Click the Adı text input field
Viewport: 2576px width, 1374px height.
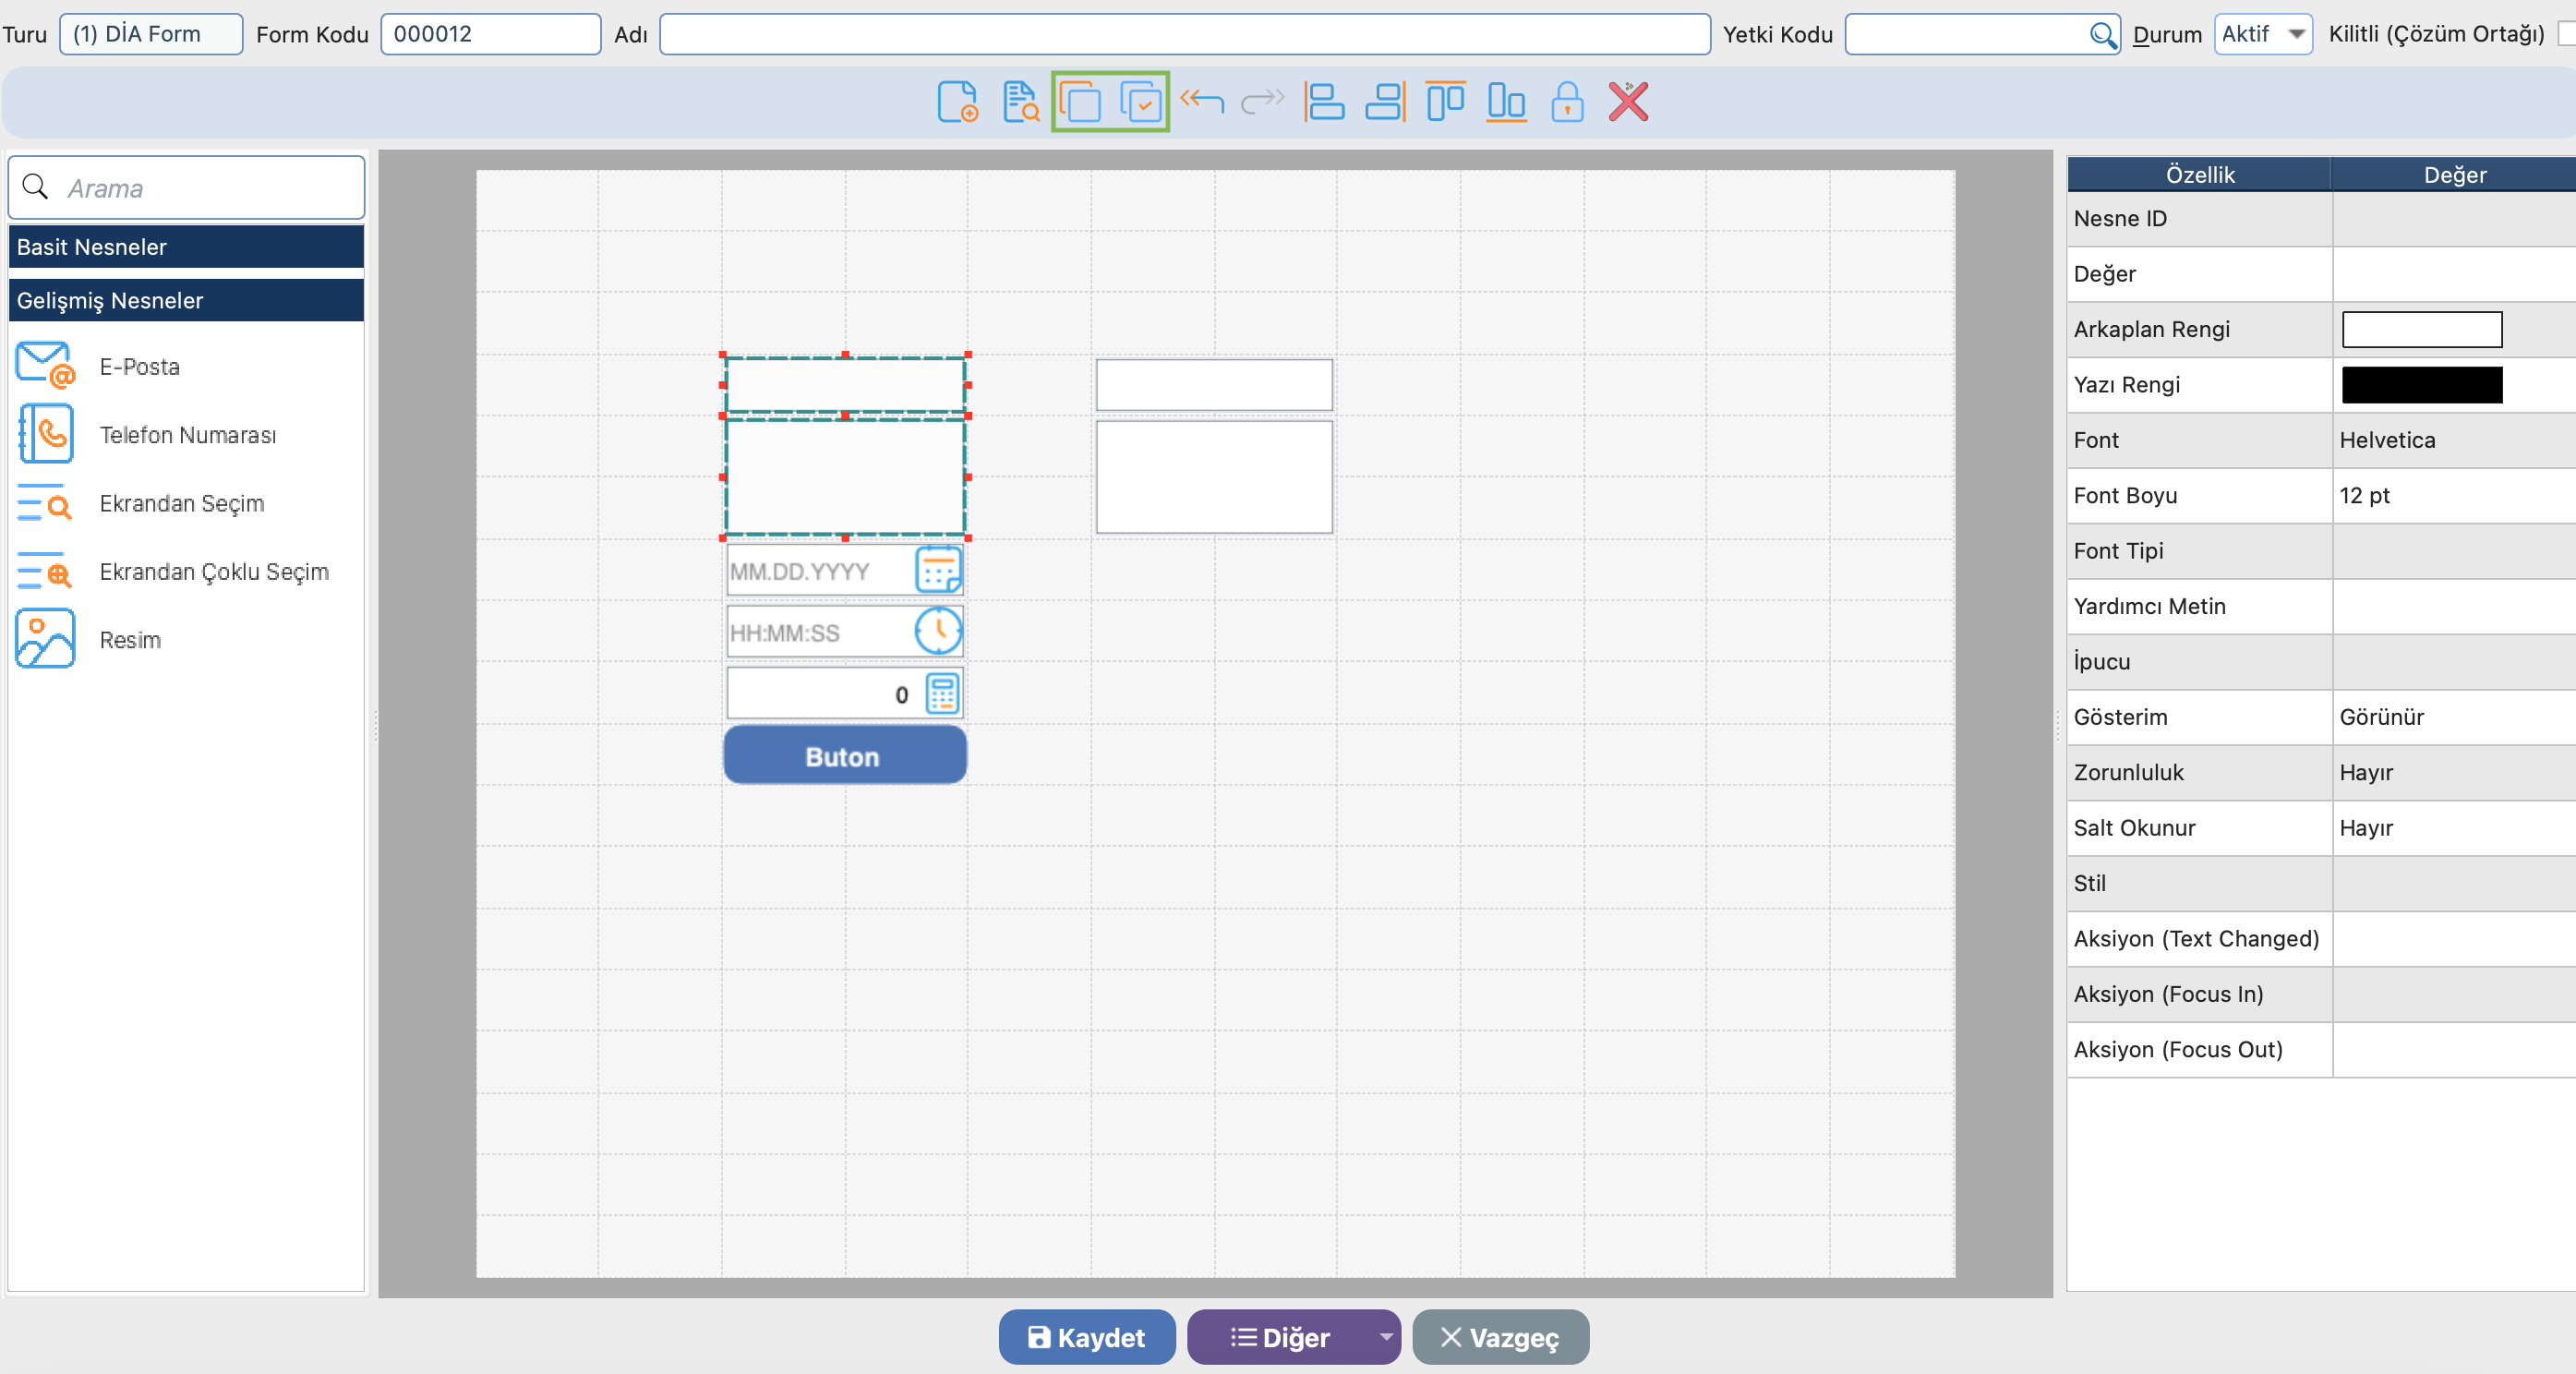1184,34
